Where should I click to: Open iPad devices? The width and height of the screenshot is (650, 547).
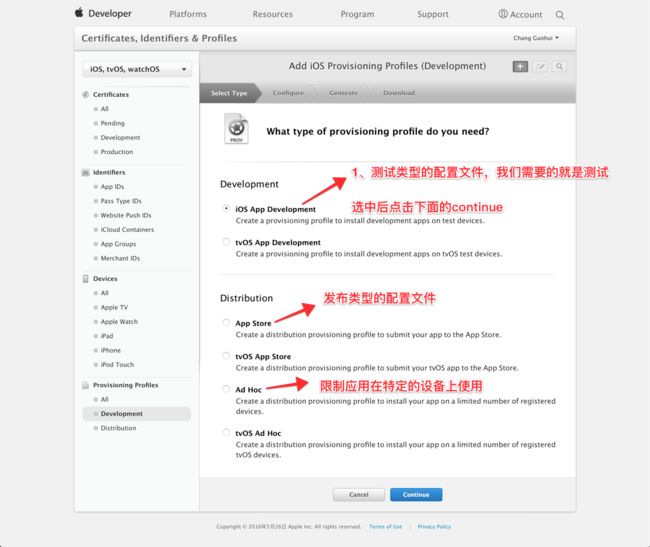tap(107, 336)
